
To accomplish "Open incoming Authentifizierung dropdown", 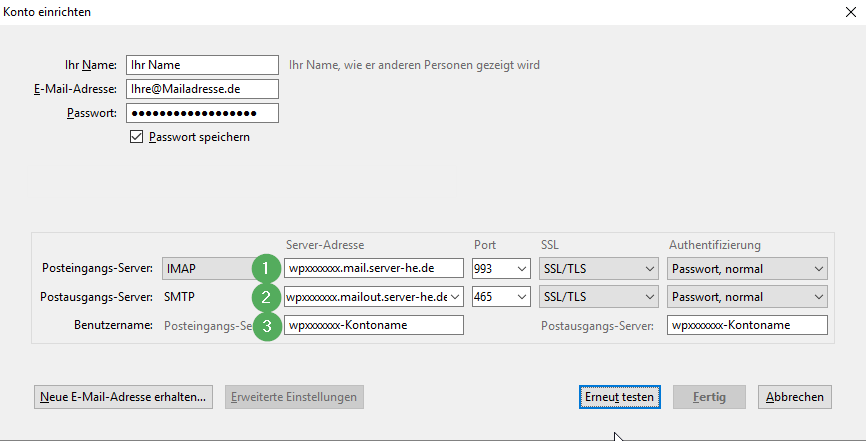I will point(747,268).
